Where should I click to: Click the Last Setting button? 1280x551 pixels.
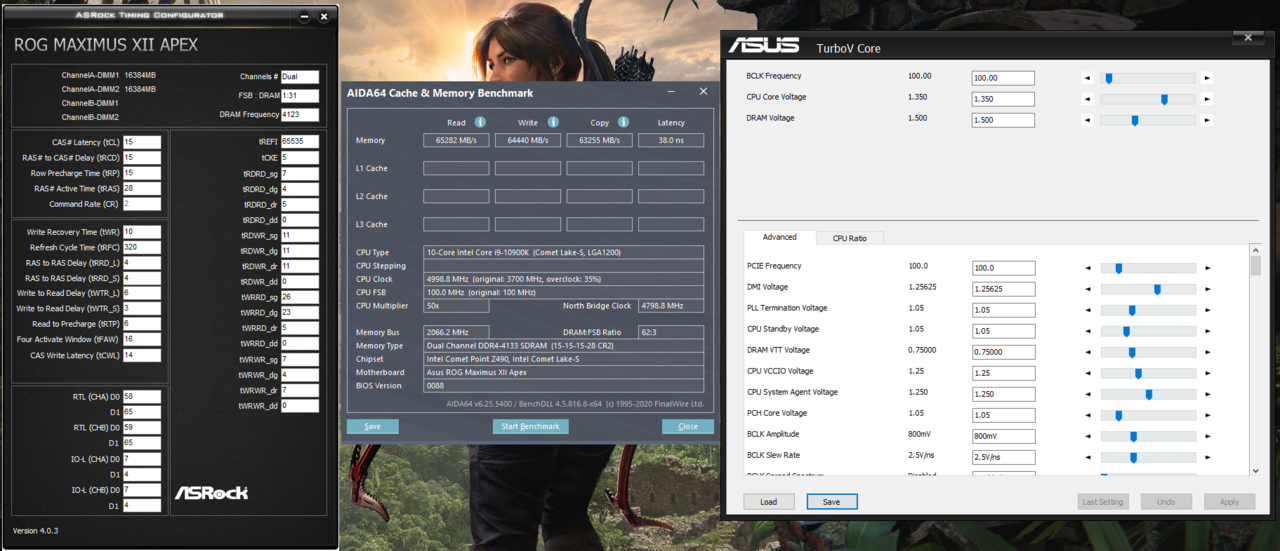click(1103, 501)
